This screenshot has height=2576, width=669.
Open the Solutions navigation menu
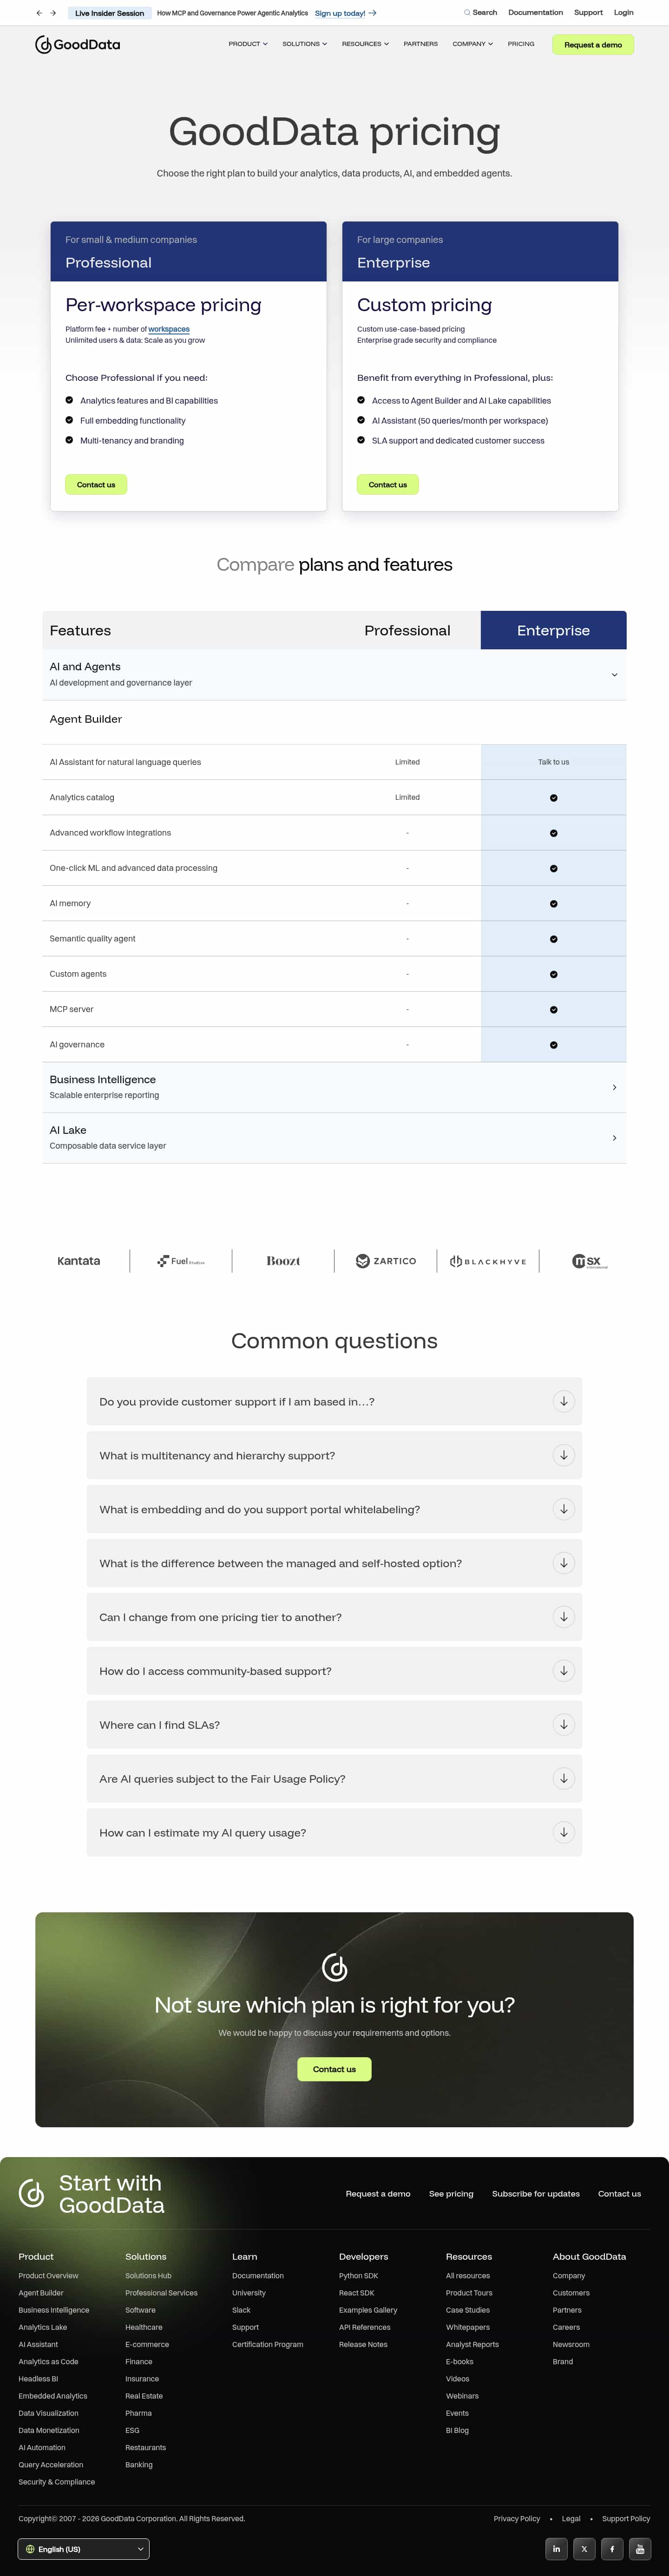click(304, 44)
